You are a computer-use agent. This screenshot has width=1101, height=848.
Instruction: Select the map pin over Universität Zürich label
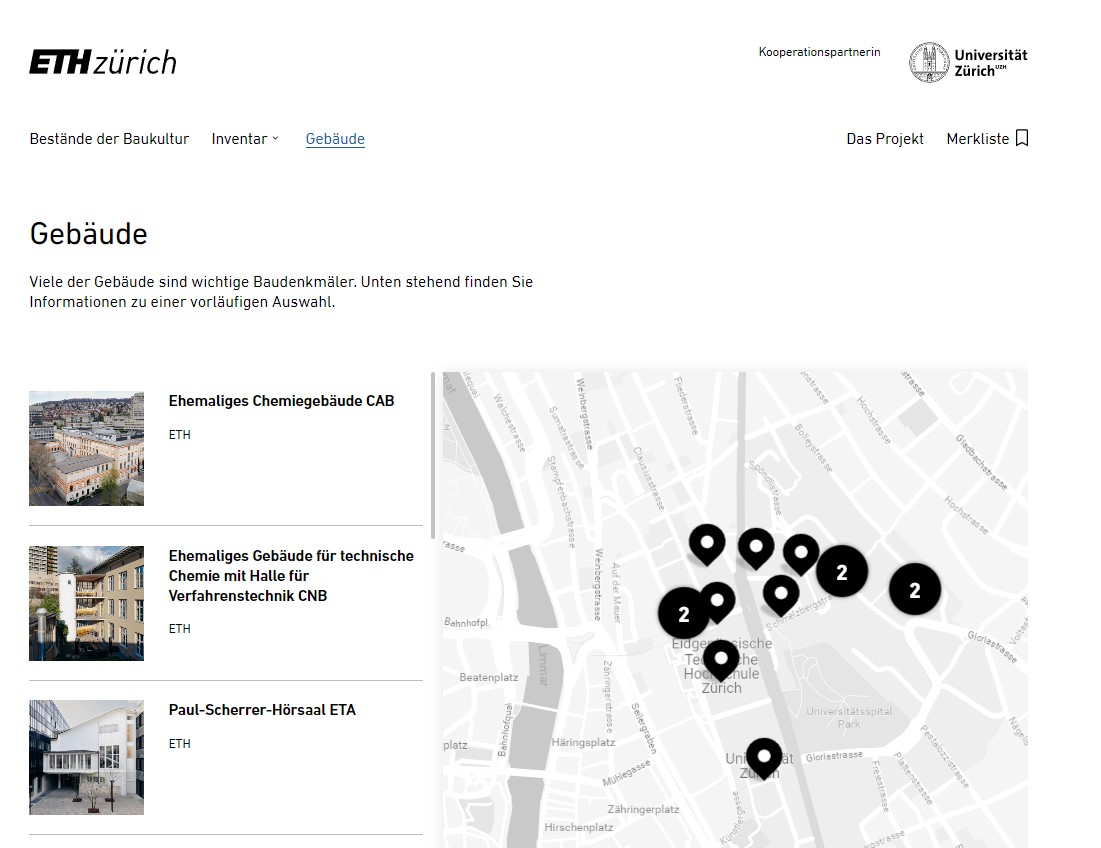point(764,756)
